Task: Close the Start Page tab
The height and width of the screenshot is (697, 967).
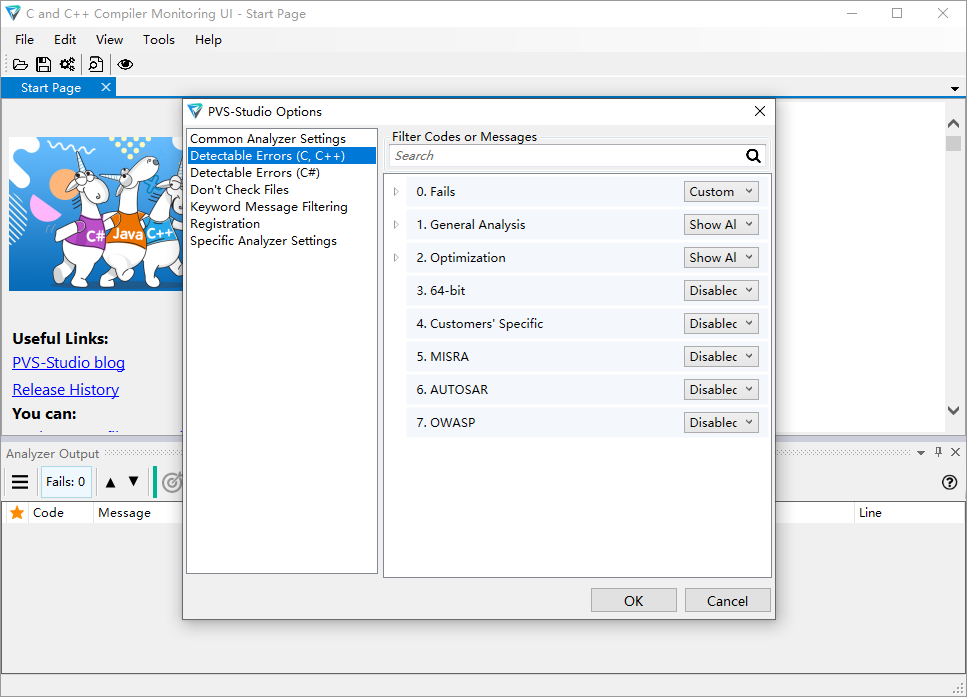Action: tap(106, 87)
